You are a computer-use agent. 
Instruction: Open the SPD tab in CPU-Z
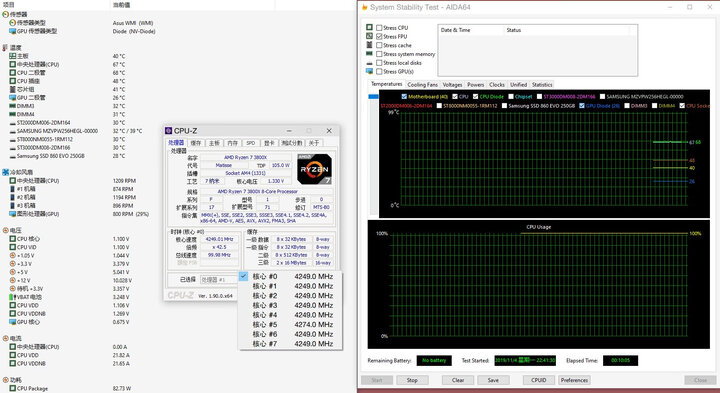[x=251, y=143]
